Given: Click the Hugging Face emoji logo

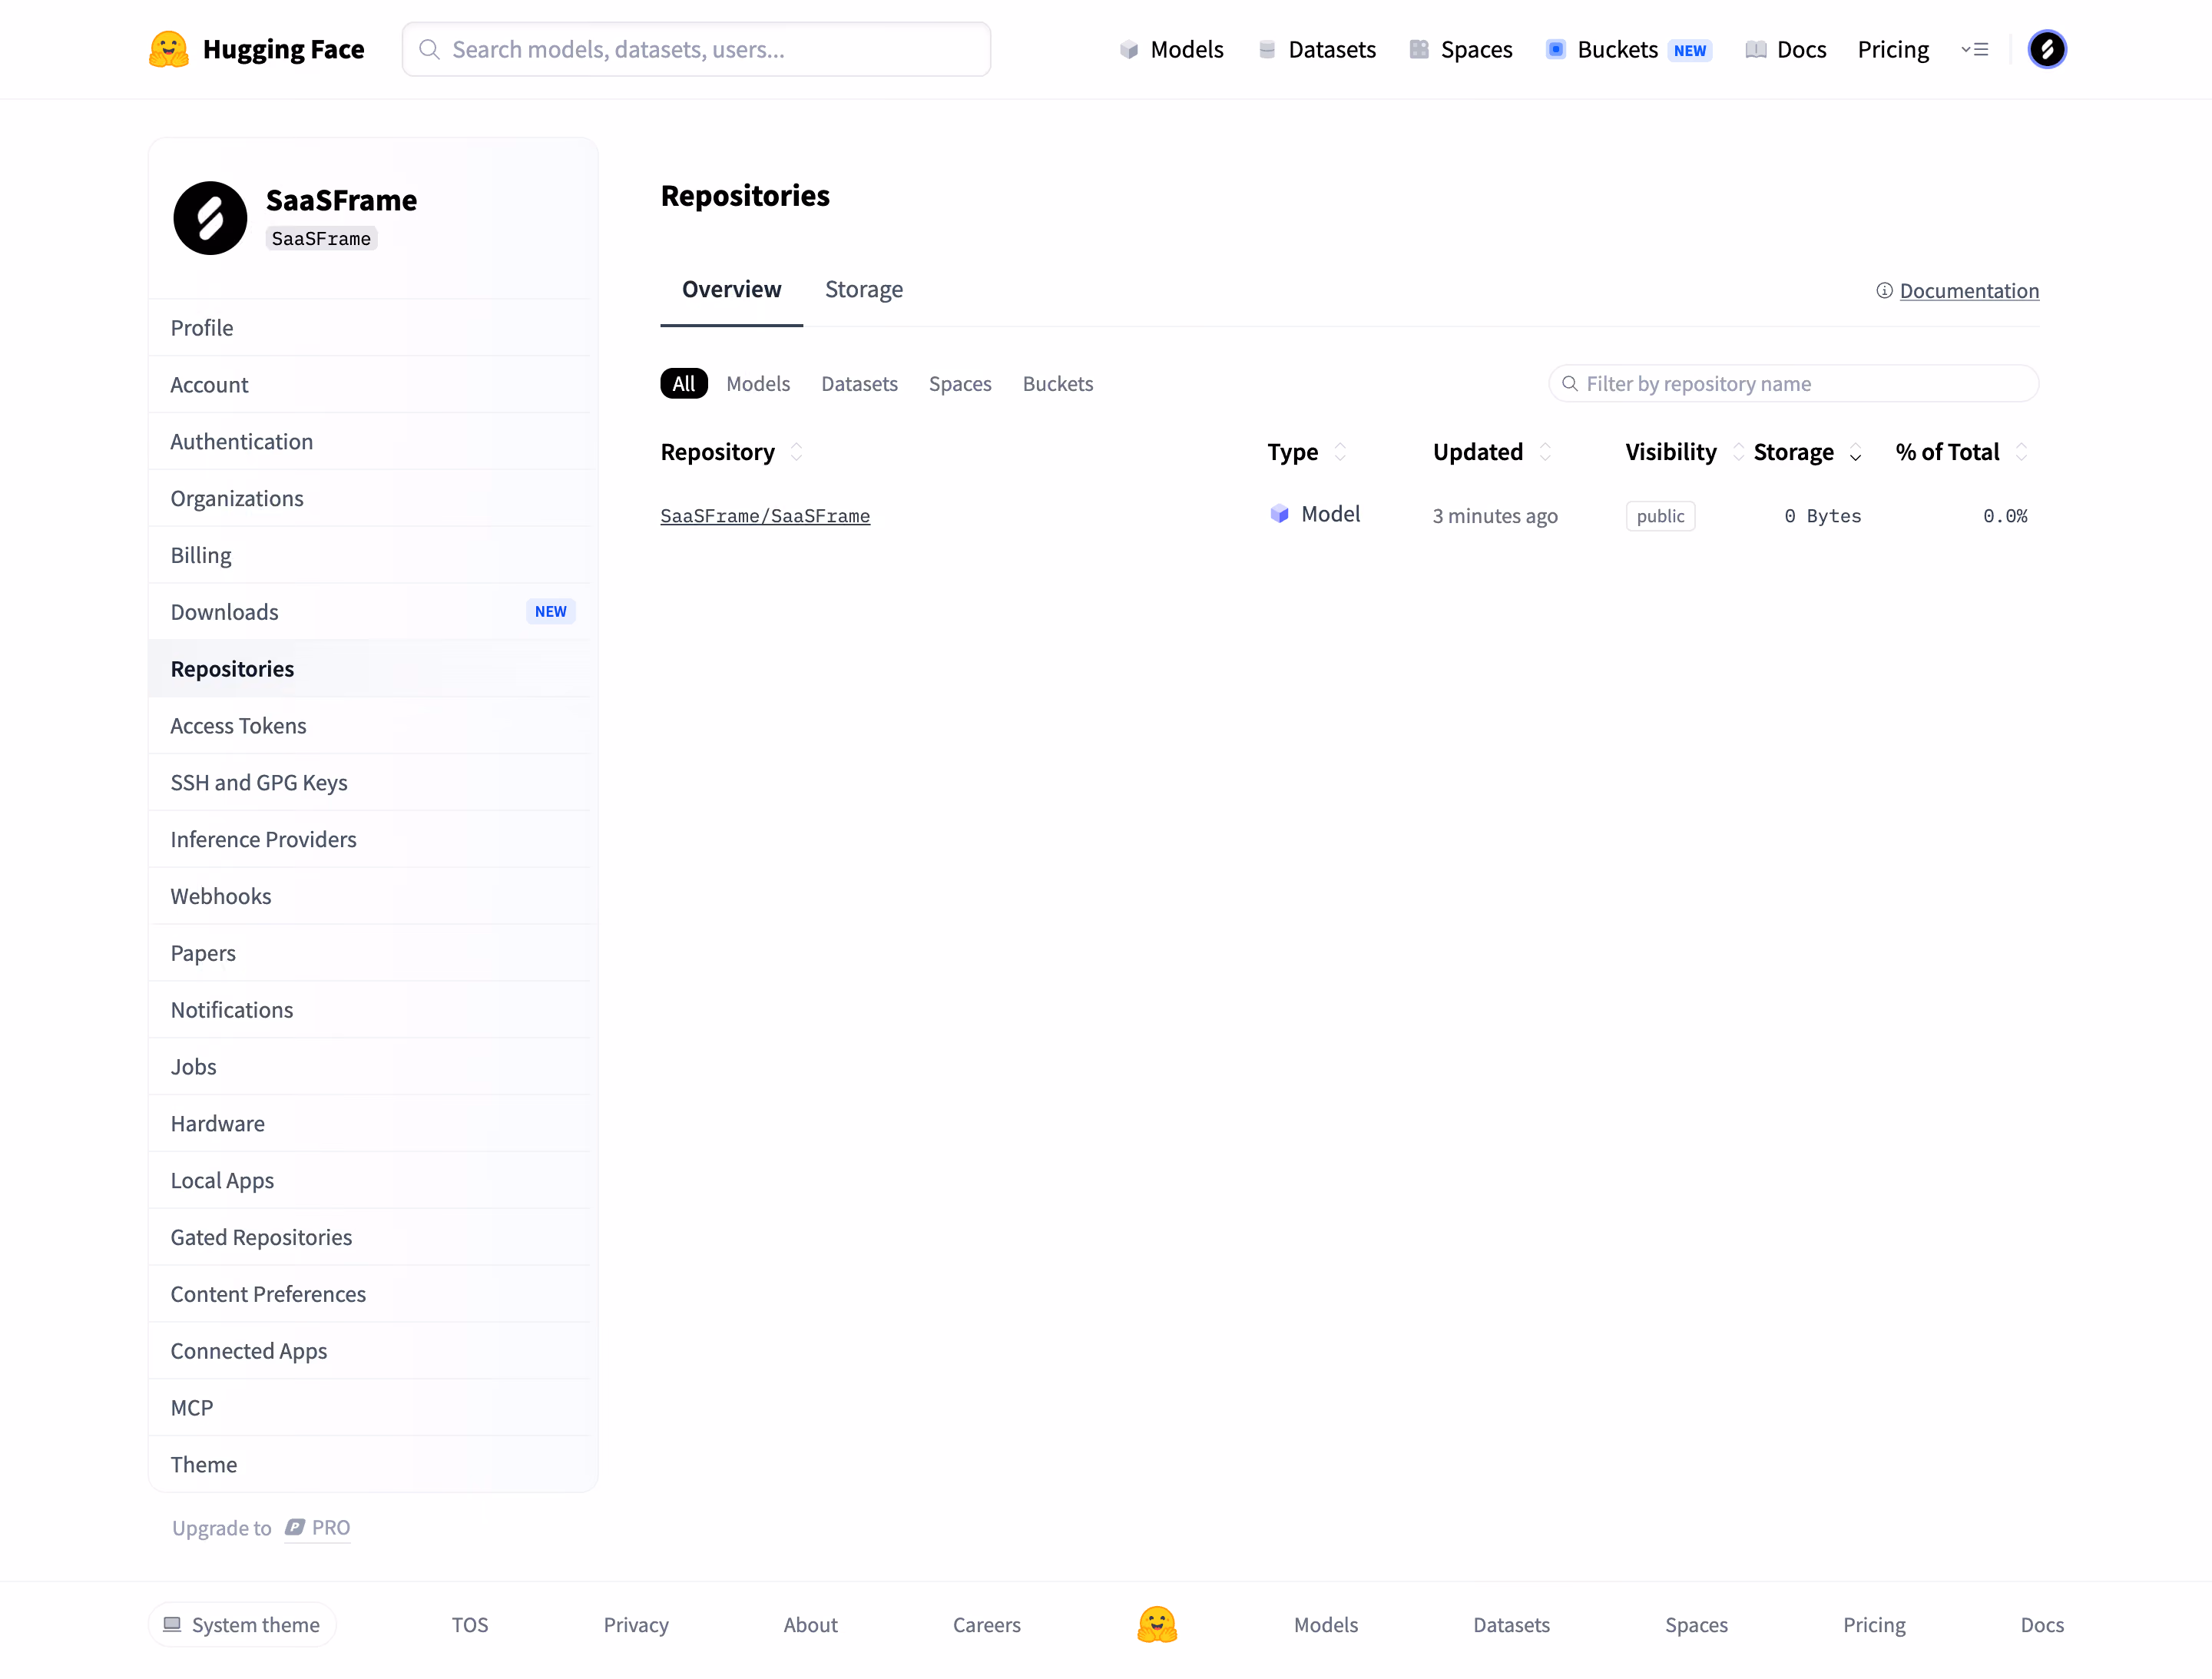Looking at the screenshot, I should coord(168,49).
